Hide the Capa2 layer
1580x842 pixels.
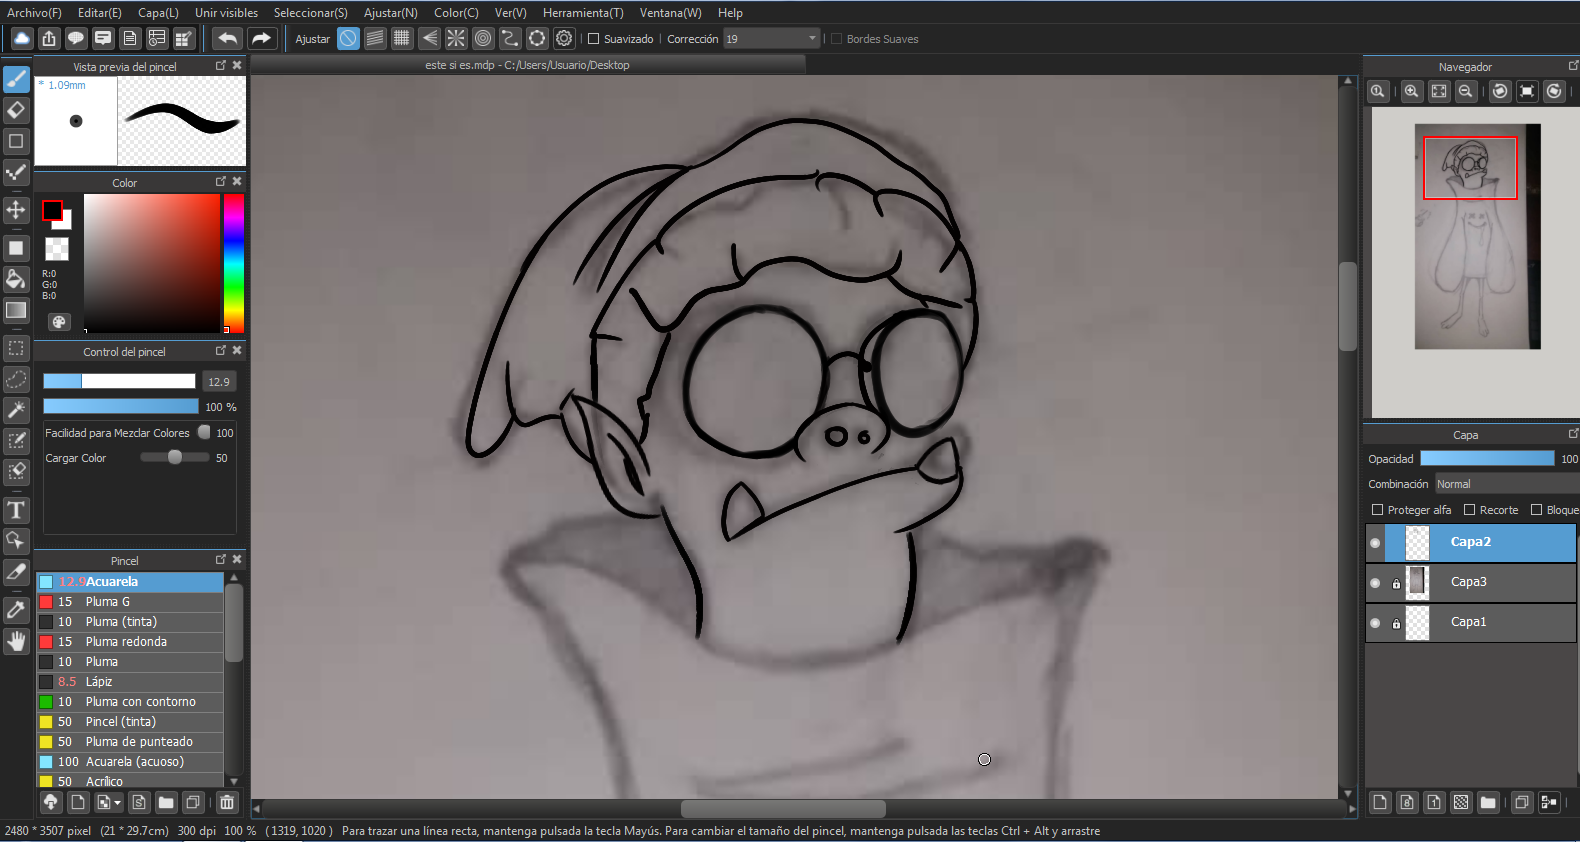(x=1375, y=543)
